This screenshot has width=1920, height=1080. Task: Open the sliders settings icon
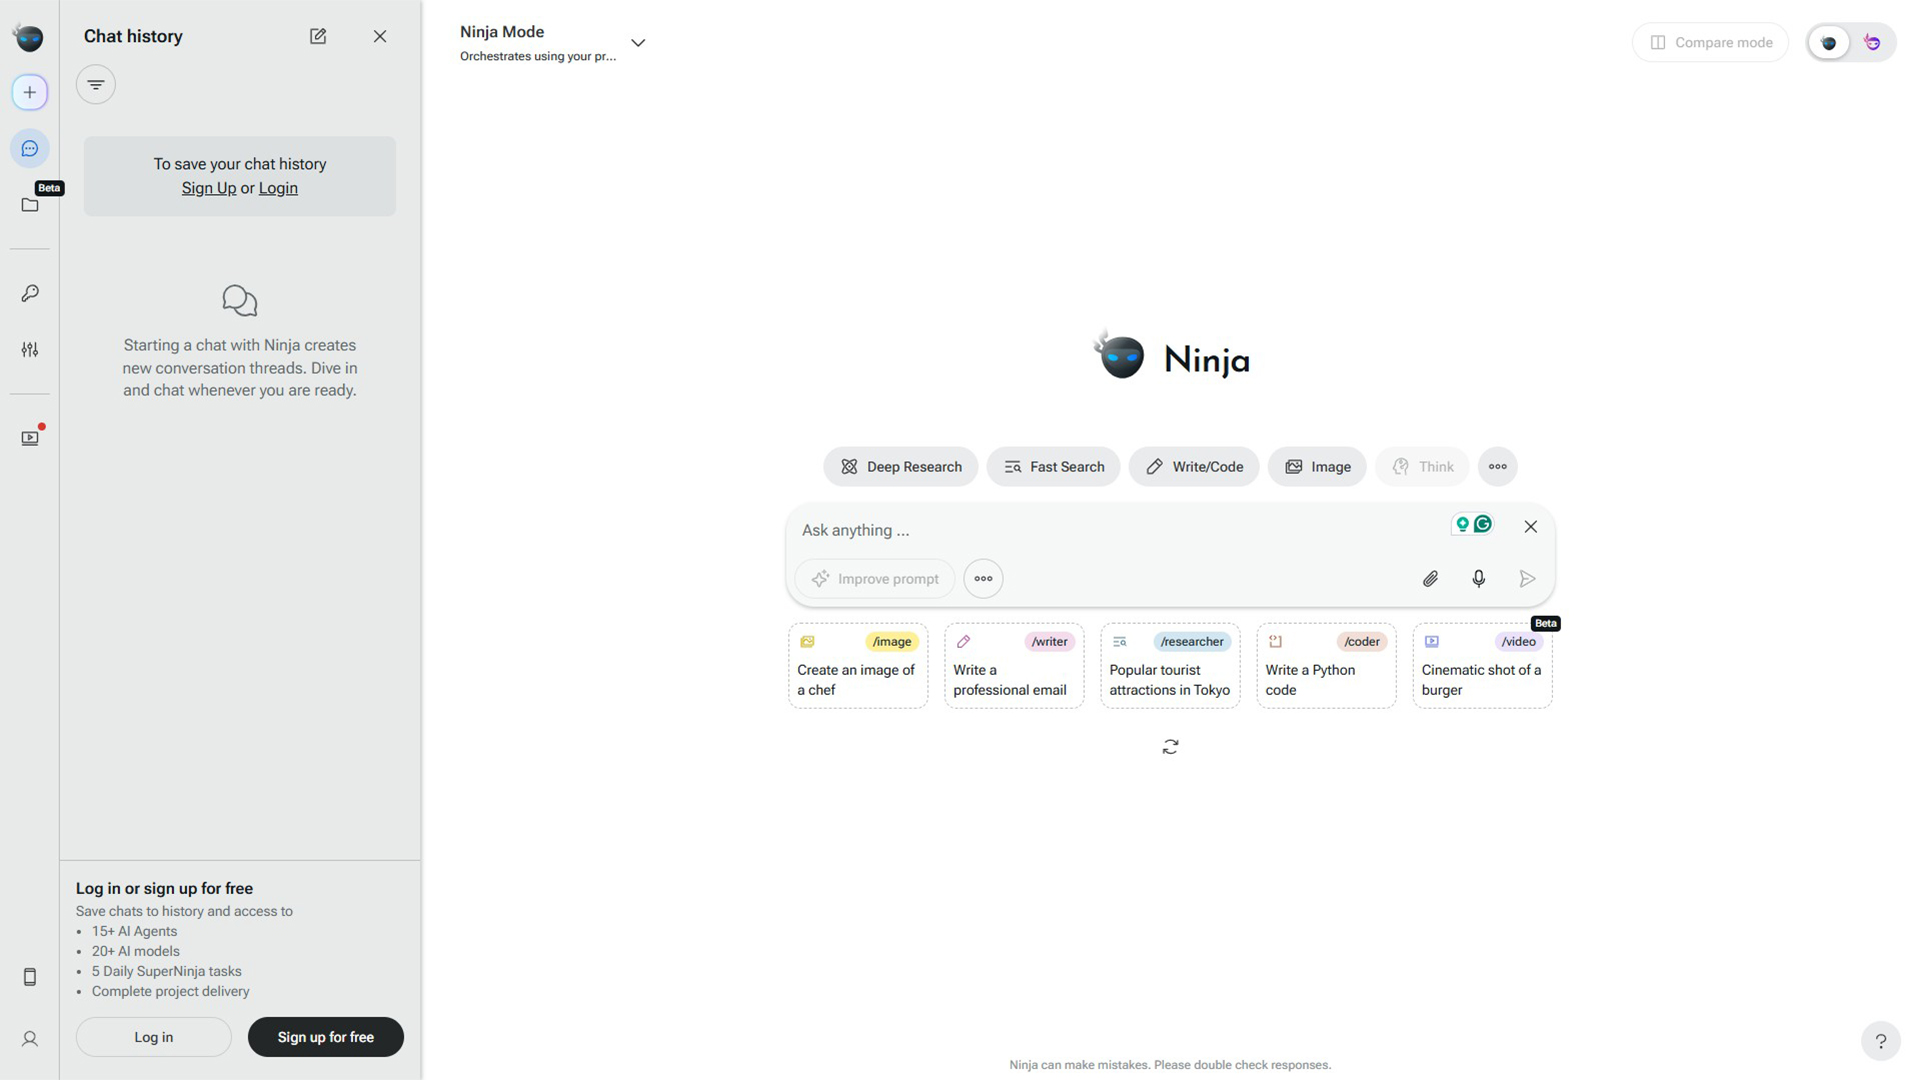coord(30,350)
